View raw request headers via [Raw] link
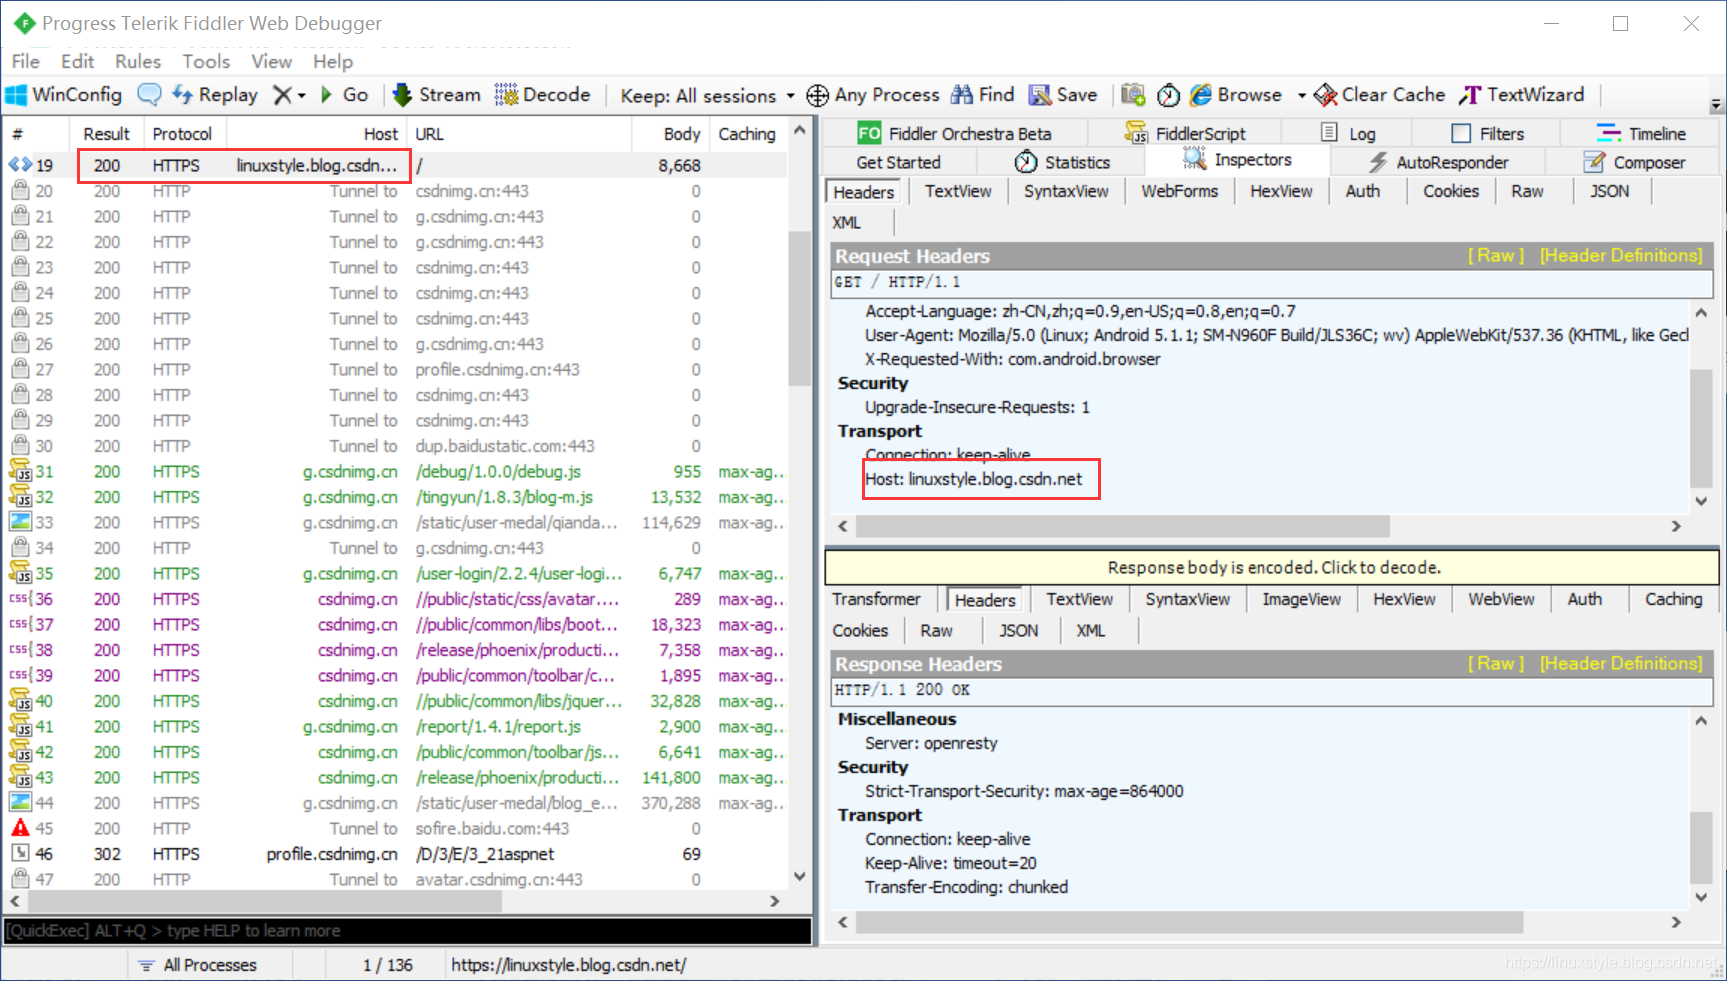 pyautogui.click(x=1496, y=256)
